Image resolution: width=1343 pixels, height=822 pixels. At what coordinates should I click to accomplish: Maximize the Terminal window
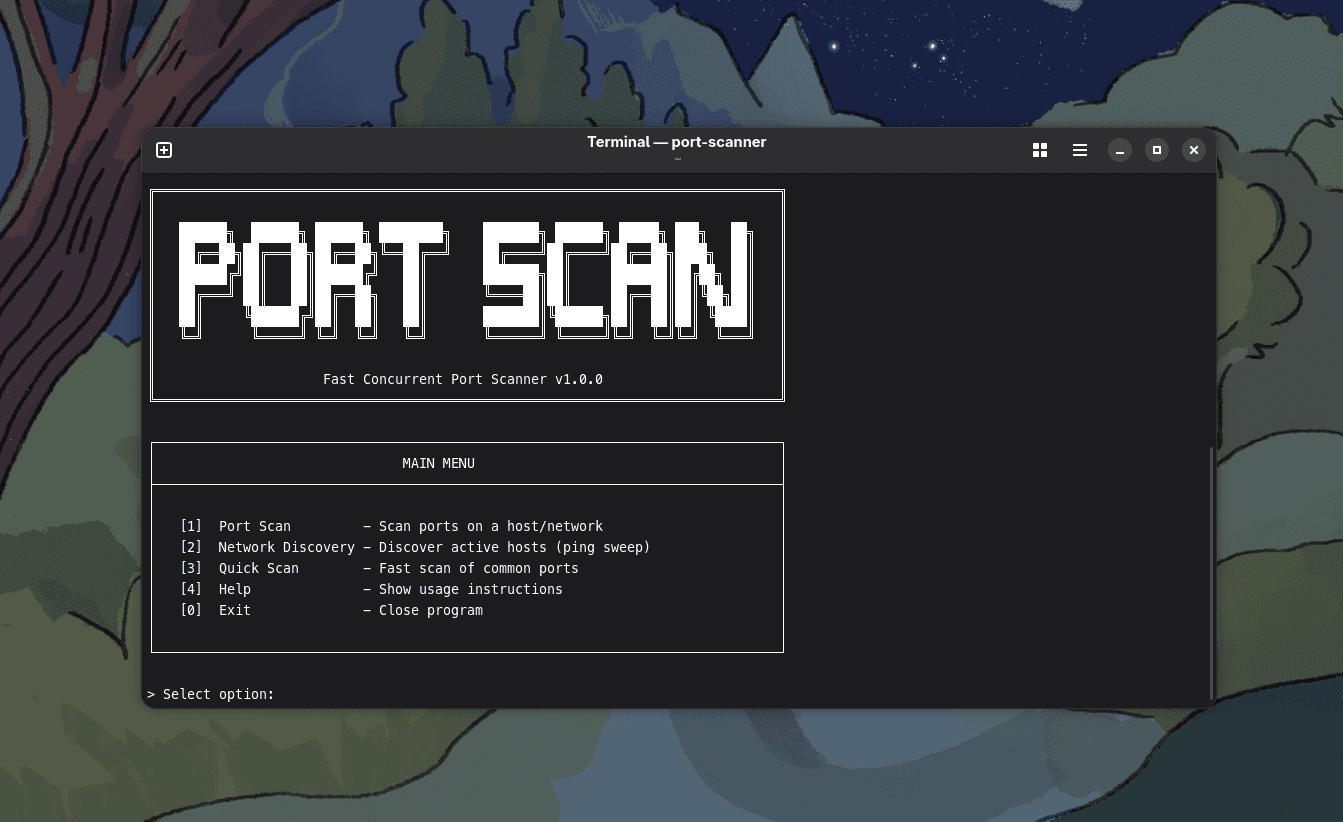[x=1156, y=150]
